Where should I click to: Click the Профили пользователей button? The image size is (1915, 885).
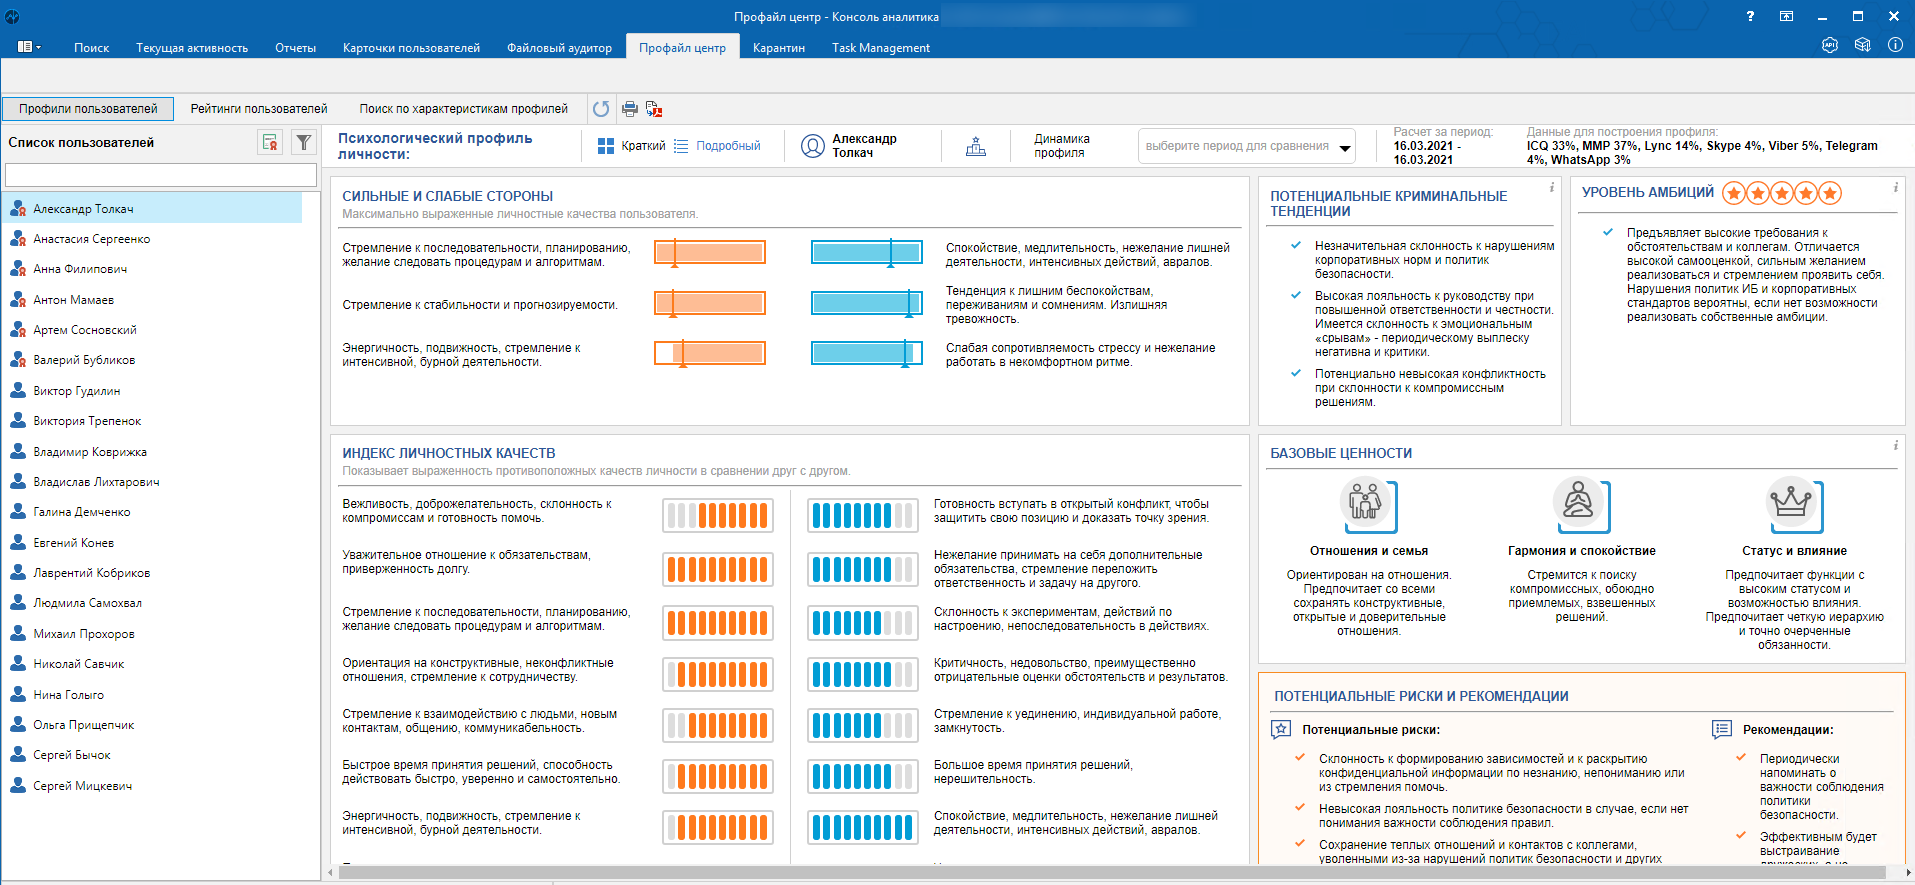click(x=88, y=108)
